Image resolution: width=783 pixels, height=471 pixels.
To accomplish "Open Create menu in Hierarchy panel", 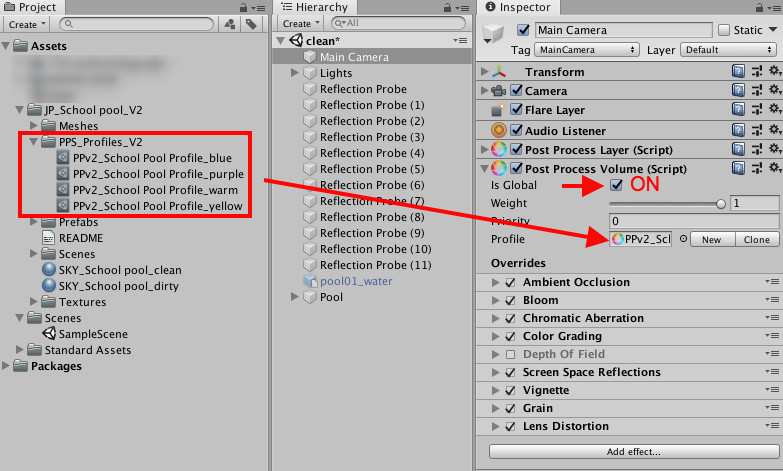I will pyautogui.click(x=301, y=23).
